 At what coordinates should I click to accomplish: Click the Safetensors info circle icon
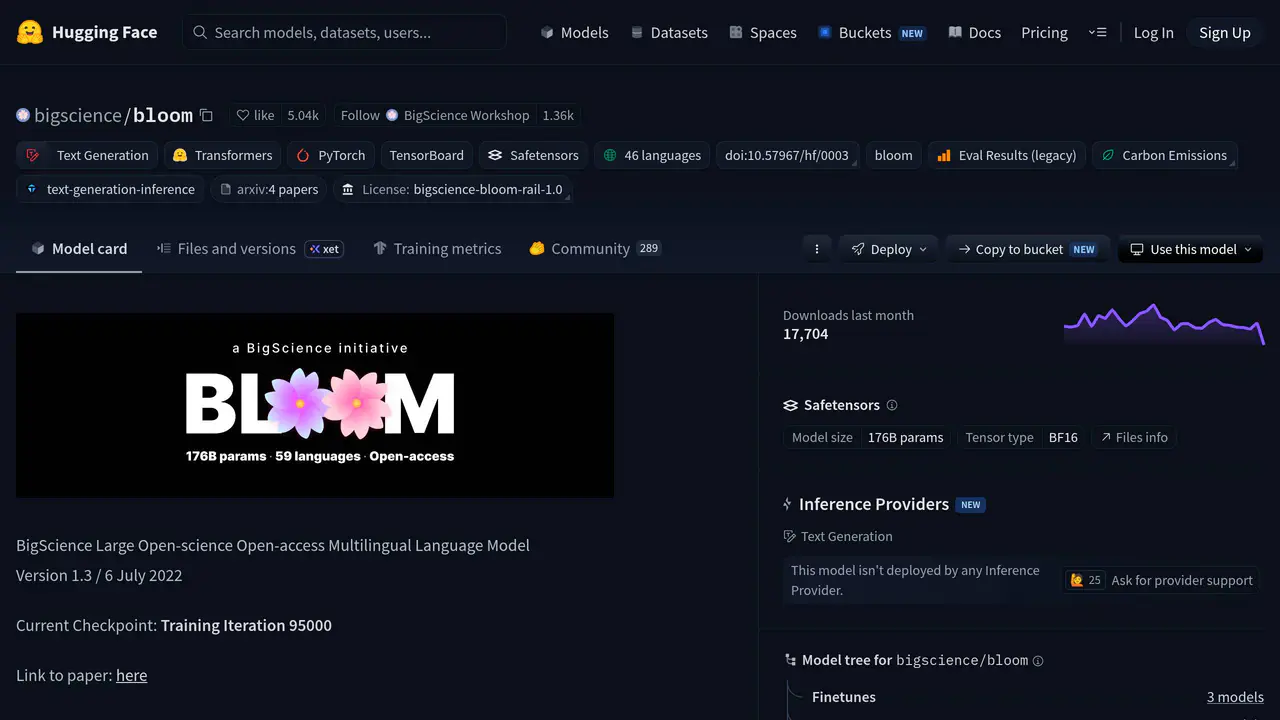(x=892, y=405)
